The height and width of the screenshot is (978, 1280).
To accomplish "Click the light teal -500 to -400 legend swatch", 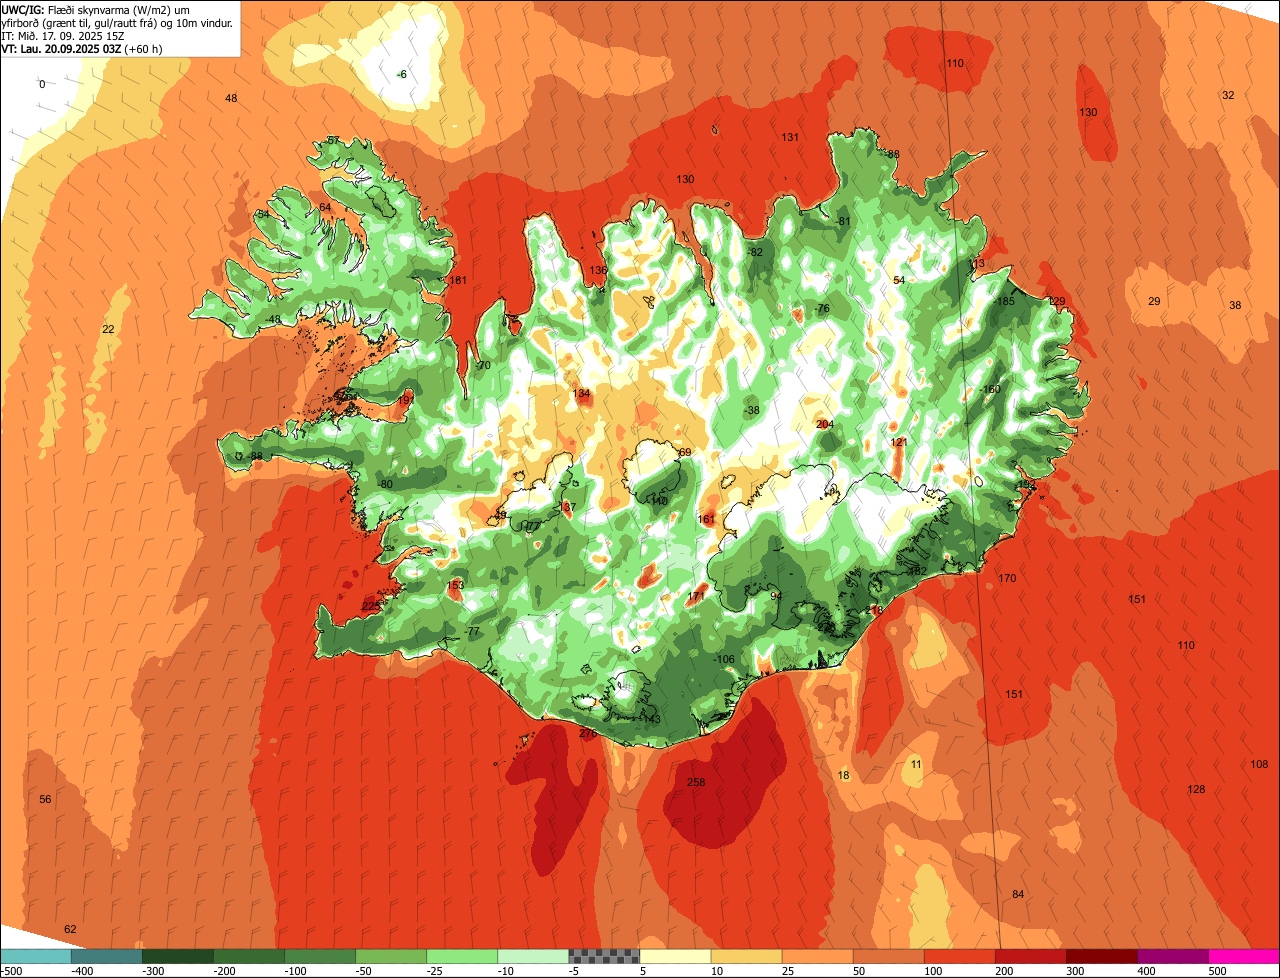I will click(x=36, y=956).
